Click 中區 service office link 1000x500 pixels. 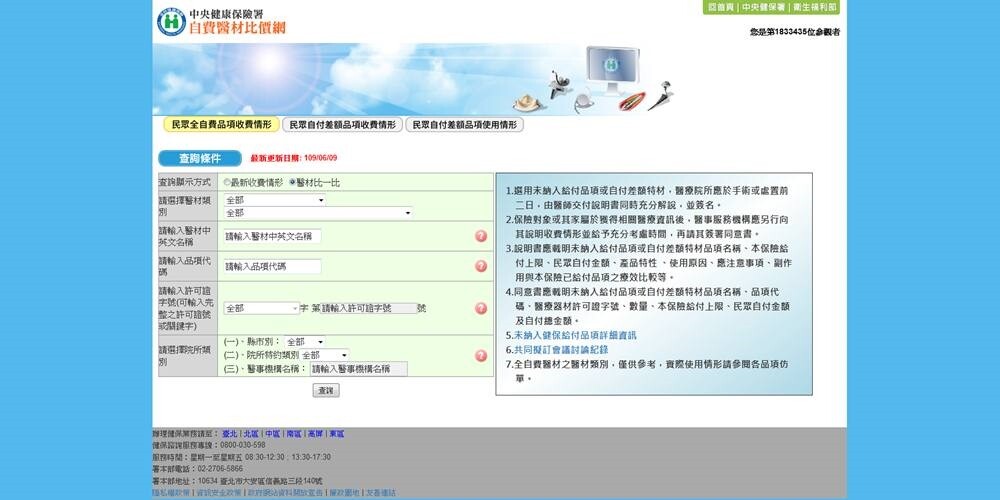point(272,434)
